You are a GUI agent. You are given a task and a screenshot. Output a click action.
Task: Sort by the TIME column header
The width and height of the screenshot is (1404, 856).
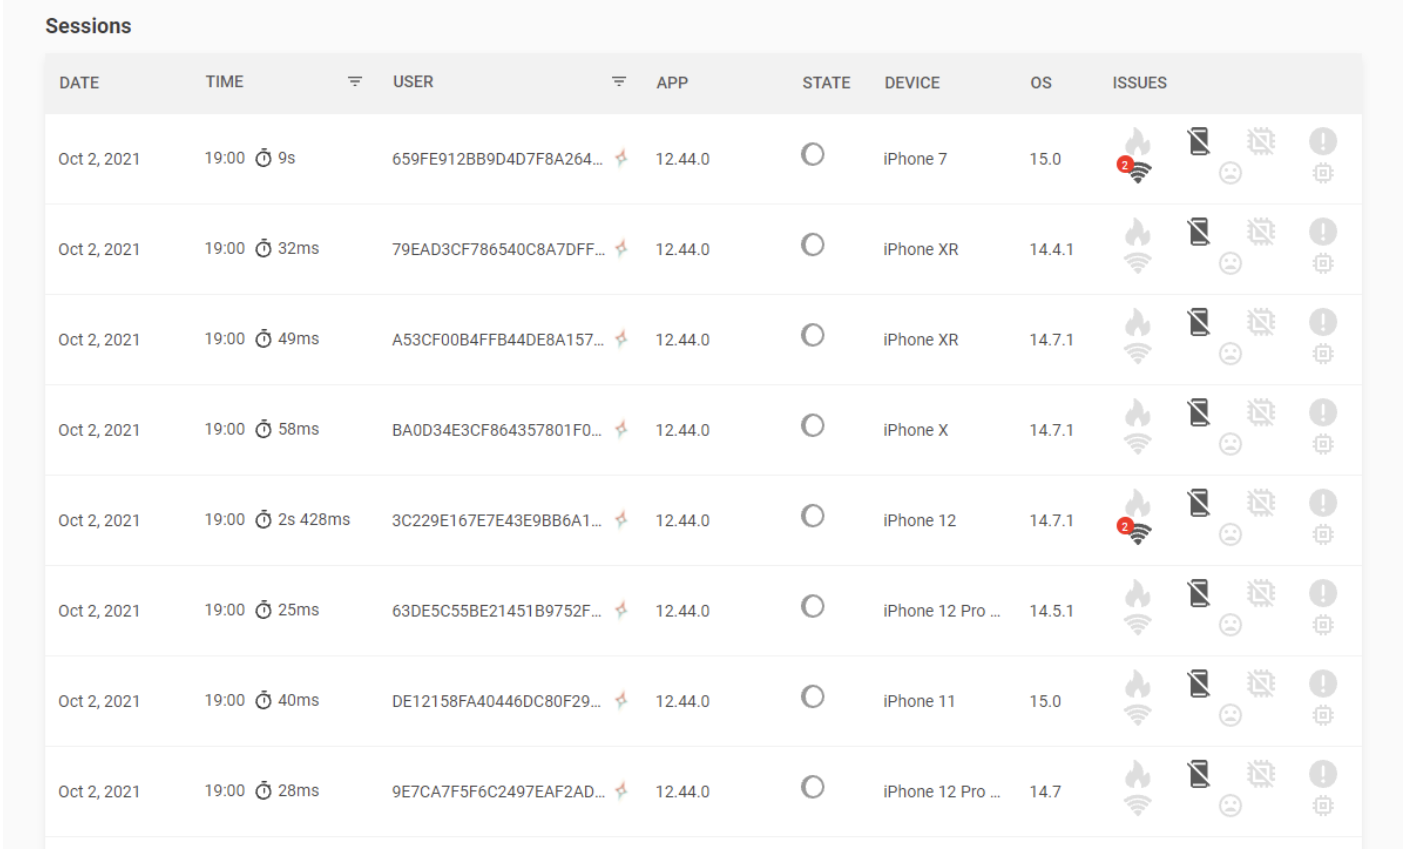point(225,82)
